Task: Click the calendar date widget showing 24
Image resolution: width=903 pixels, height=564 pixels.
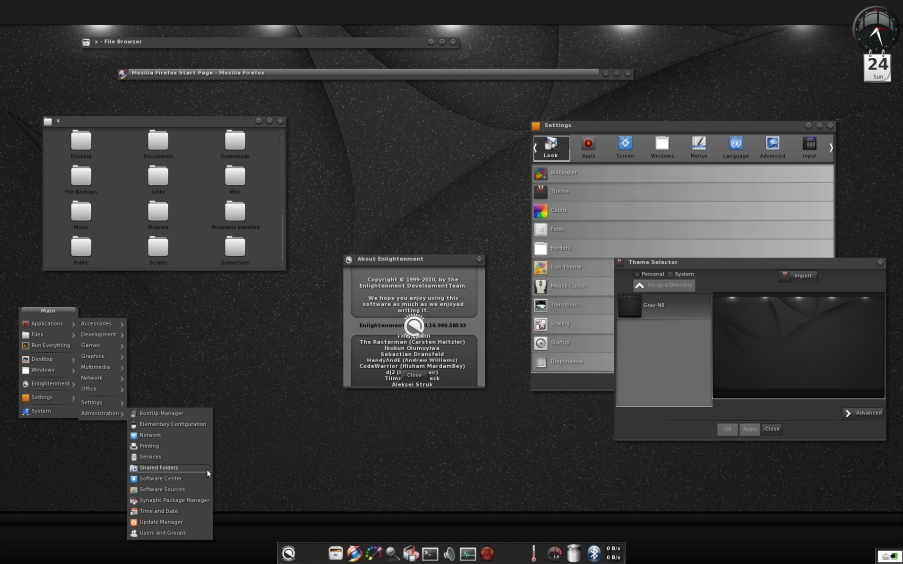Action: pos(878,67)
